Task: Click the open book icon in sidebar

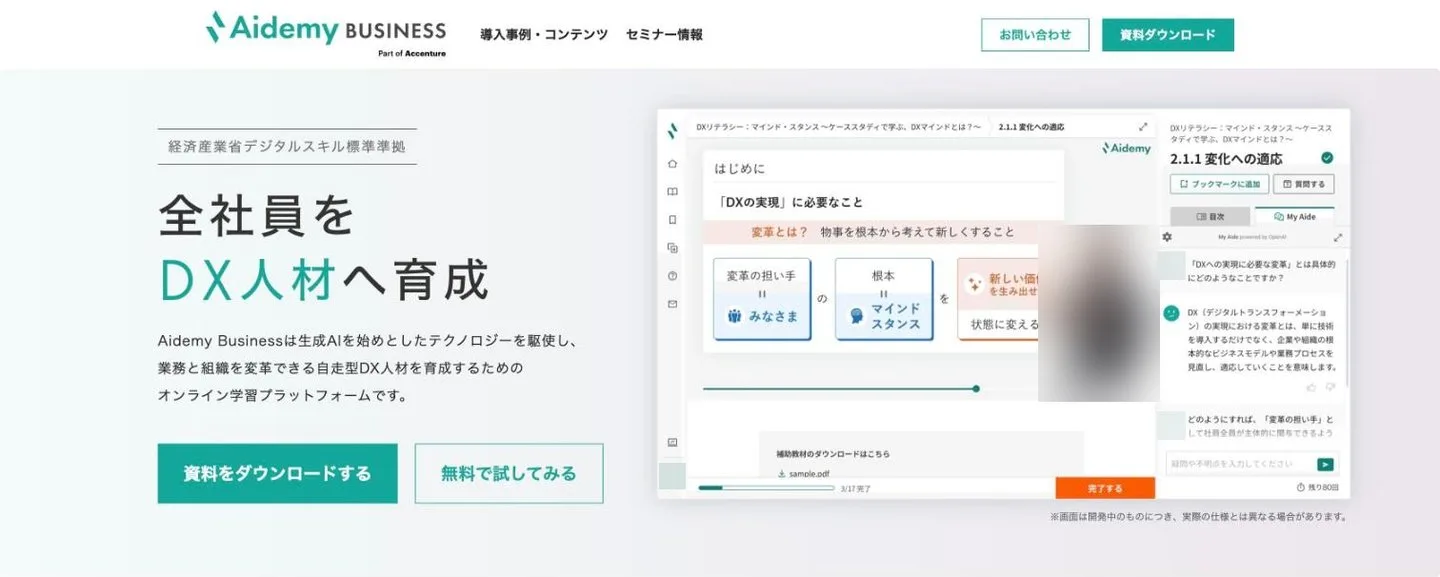Action: click(672, 191)
